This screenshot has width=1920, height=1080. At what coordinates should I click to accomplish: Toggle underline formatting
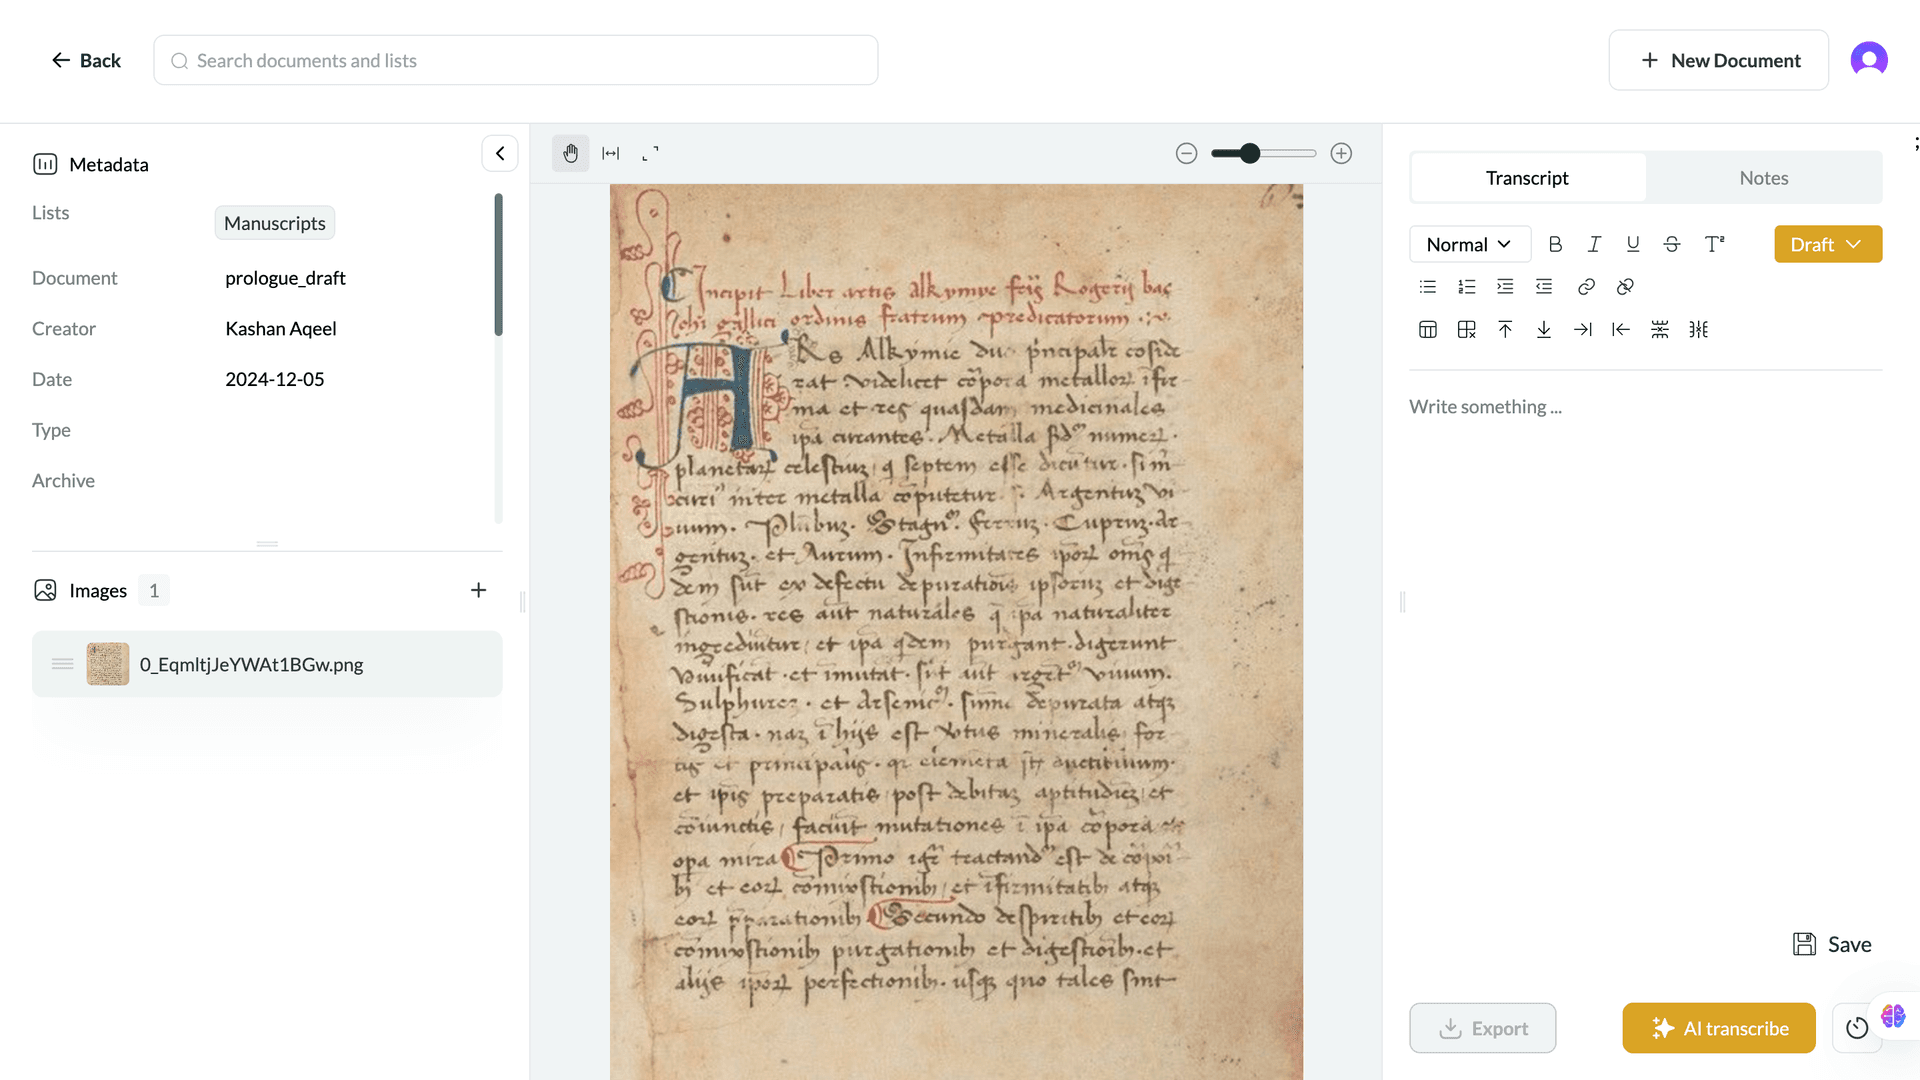pos(1633,244)
